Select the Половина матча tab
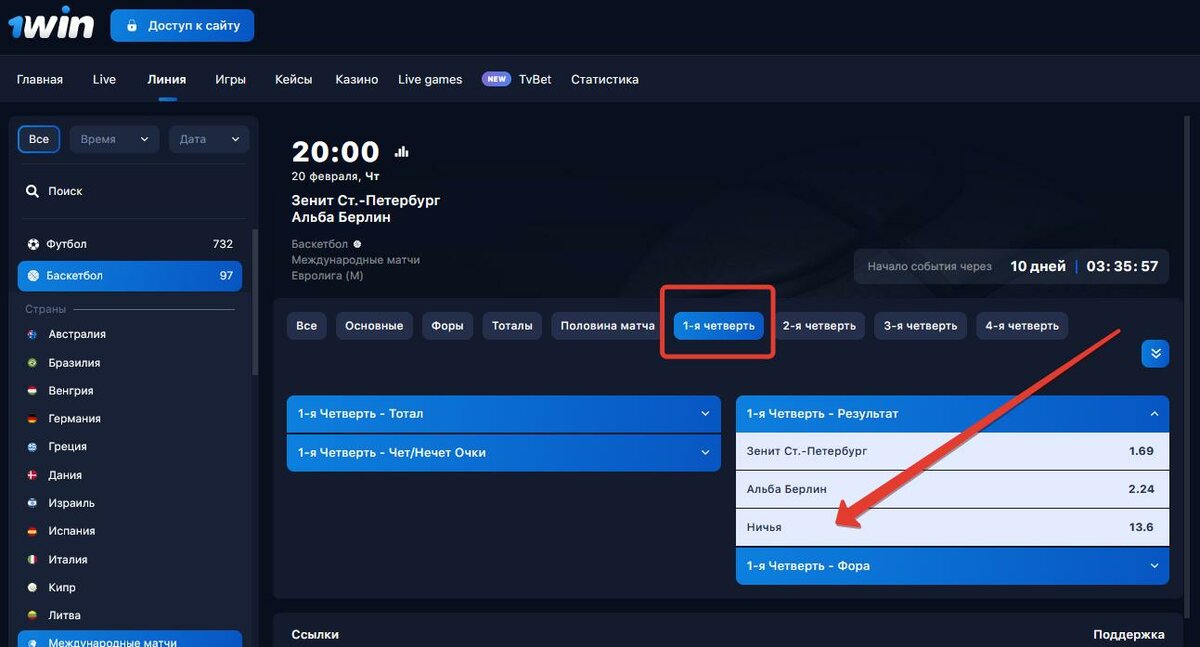 (608, 326)
